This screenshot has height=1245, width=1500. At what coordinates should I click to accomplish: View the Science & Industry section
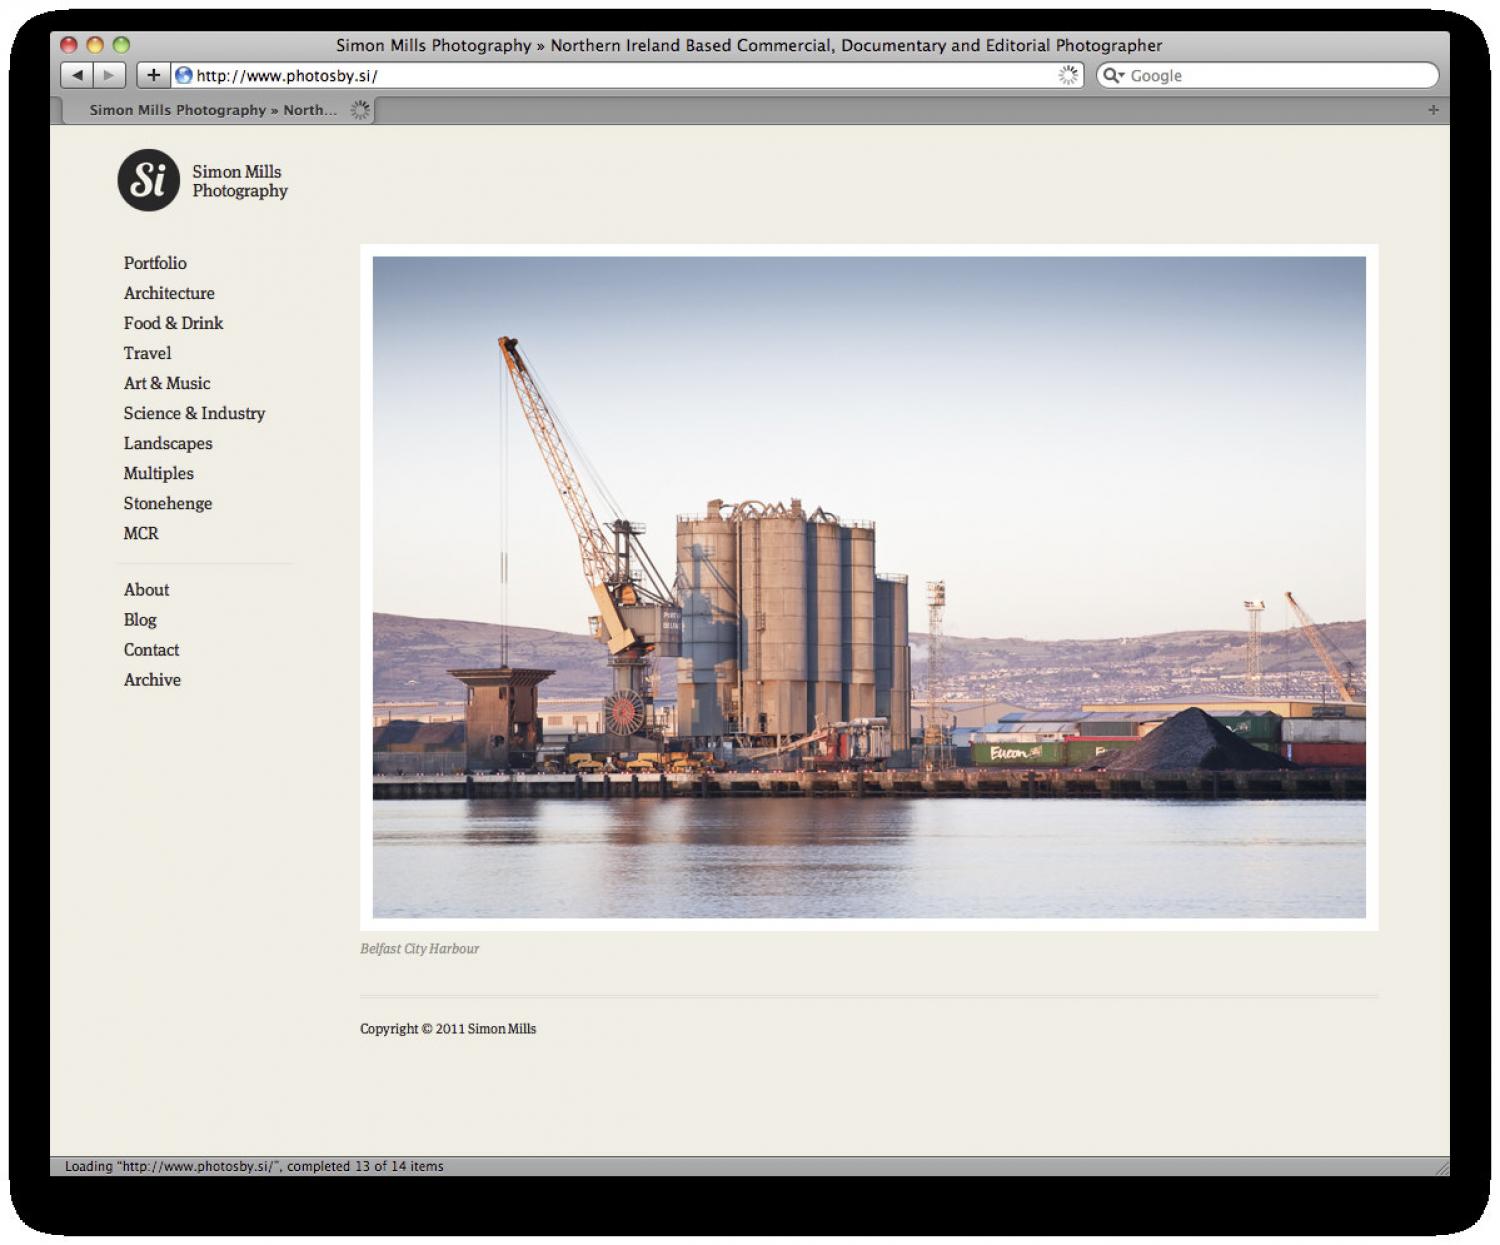(194, 413)
